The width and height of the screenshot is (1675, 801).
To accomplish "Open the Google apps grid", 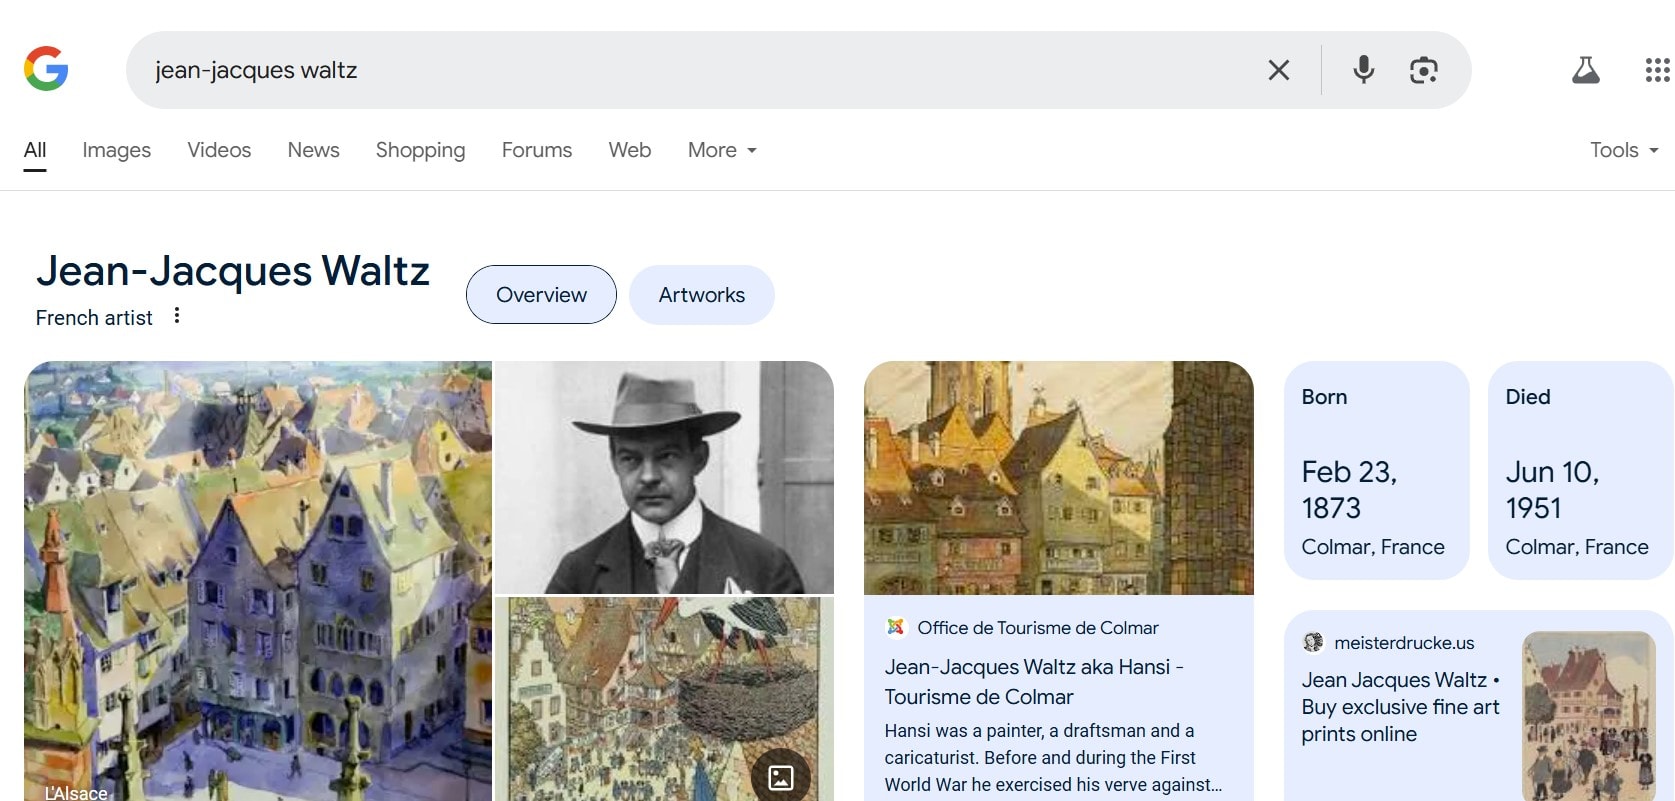I will tap(1657, 70).
